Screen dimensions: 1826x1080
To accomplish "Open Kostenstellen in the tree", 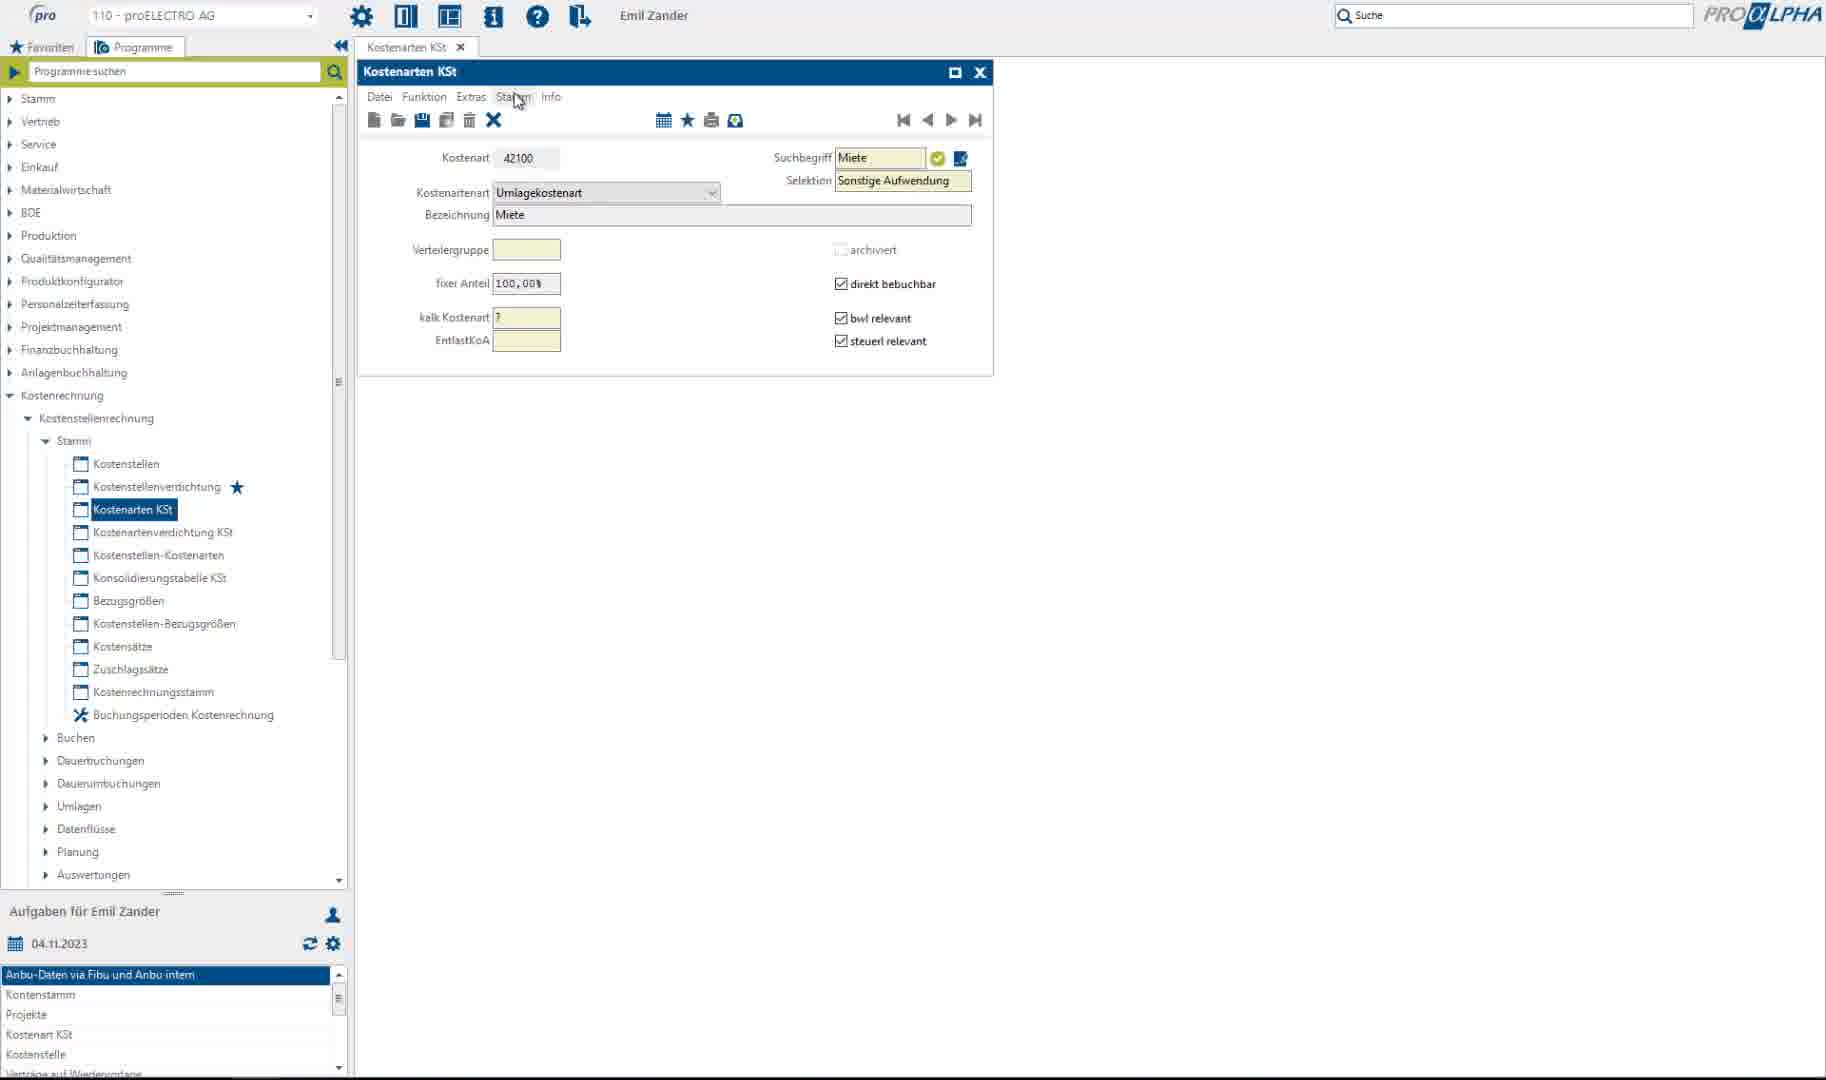I will pyautogui.click(x=126, y=464).
